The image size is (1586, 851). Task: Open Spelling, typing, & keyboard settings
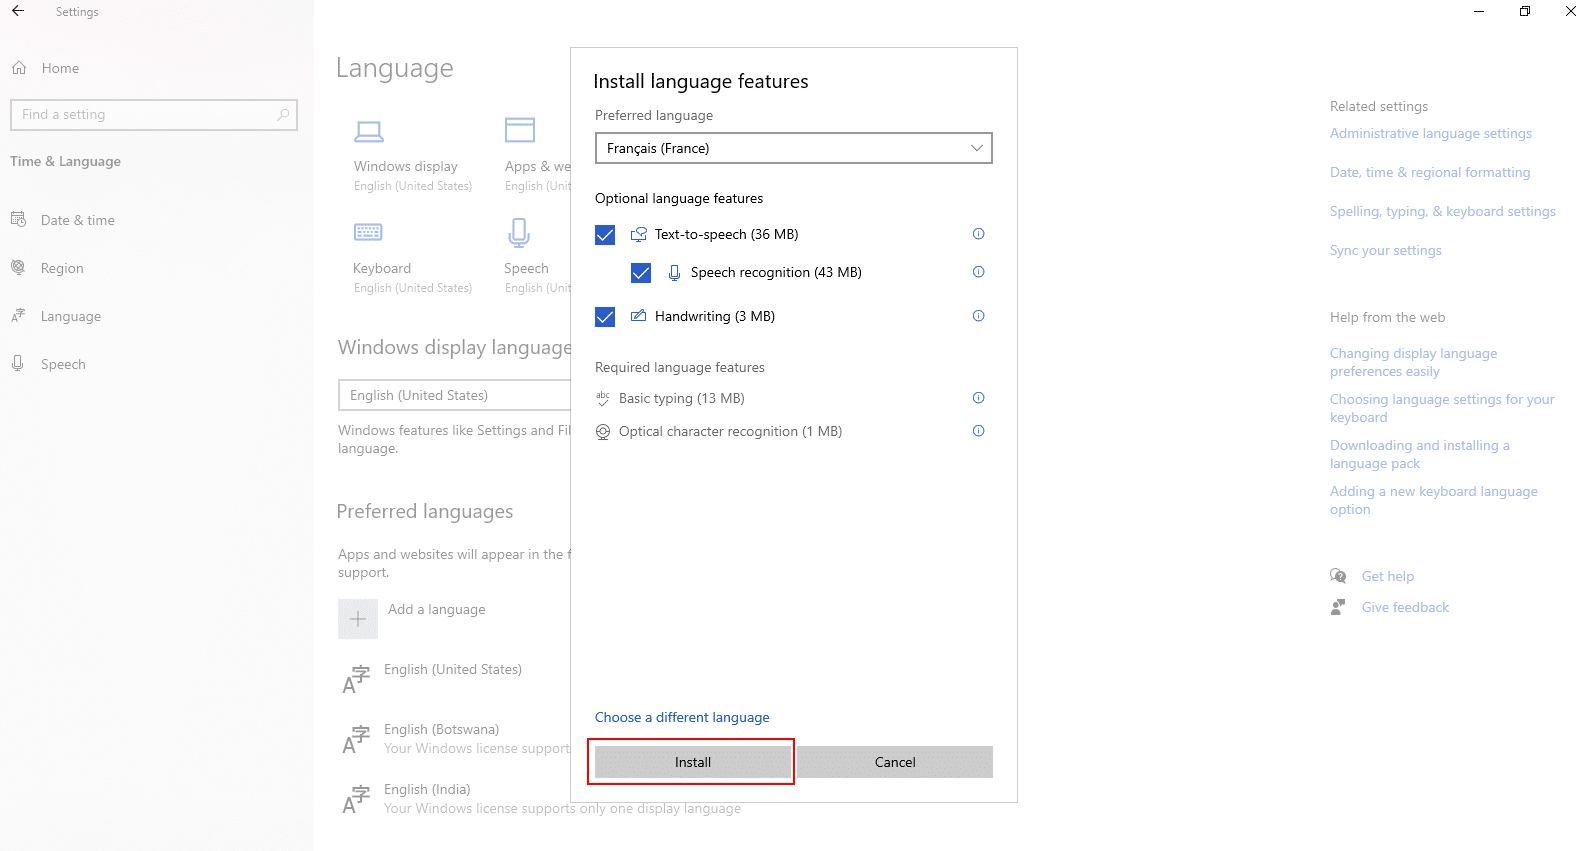1443,211
